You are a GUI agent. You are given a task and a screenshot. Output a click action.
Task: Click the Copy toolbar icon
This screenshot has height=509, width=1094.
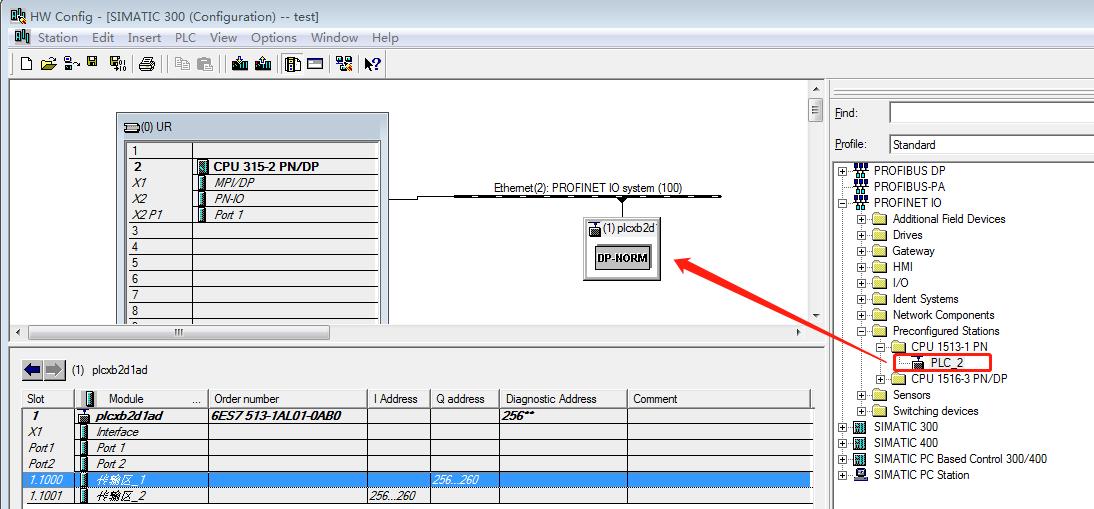tap(182, 65)
